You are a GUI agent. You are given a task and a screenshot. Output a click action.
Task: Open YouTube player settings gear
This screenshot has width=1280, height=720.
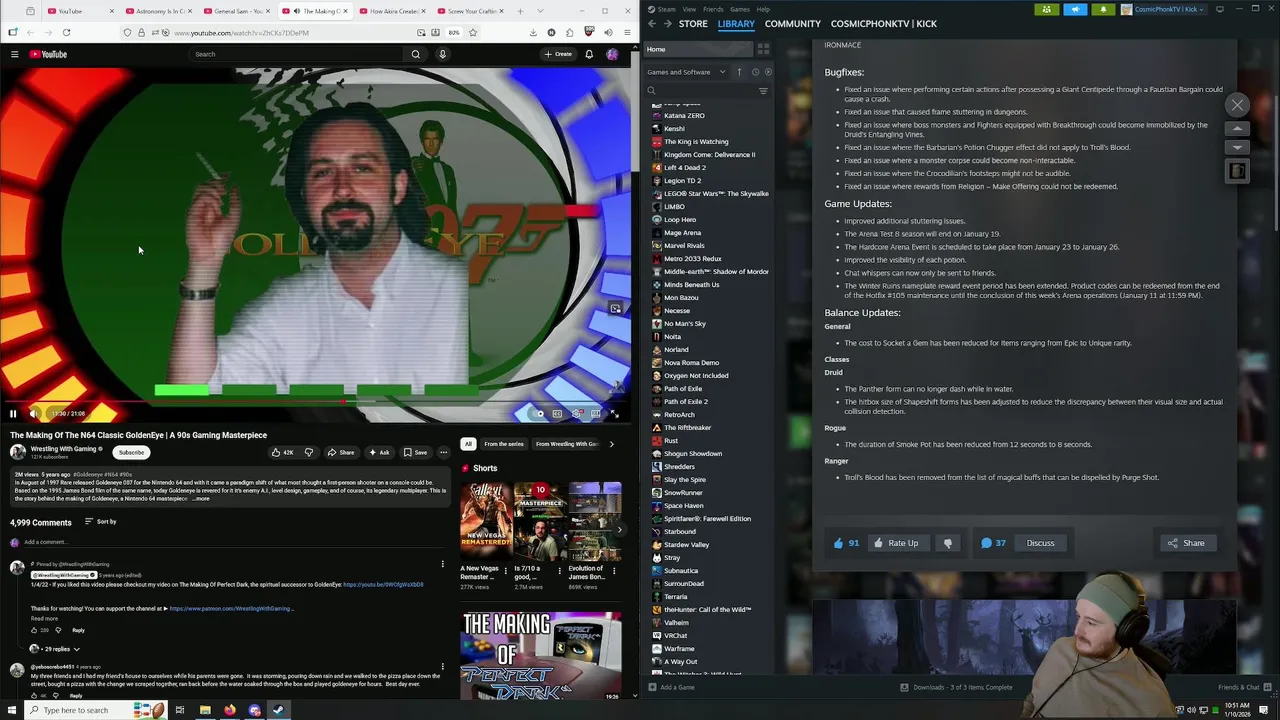click(x=576, y=413)
